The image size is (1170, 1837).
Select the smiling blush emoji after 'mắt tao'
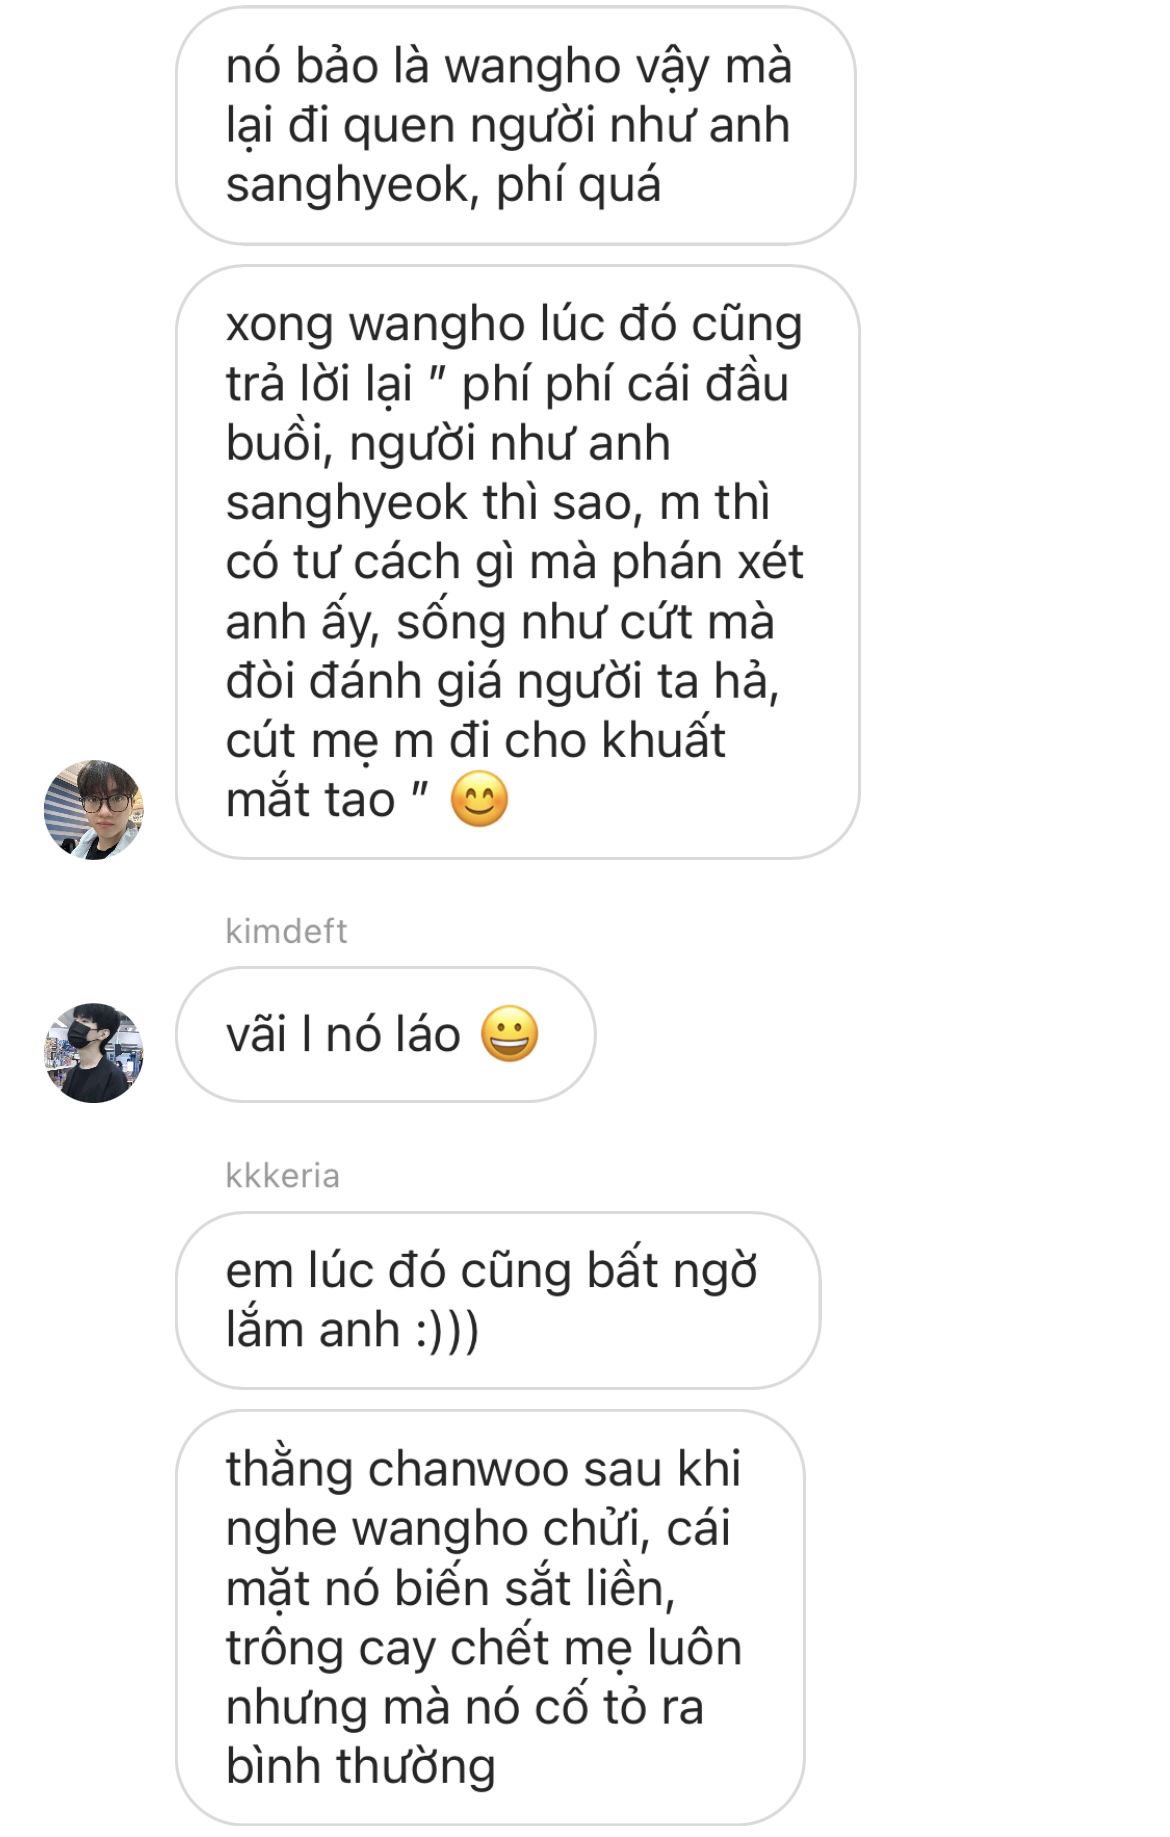coord(480,800)
